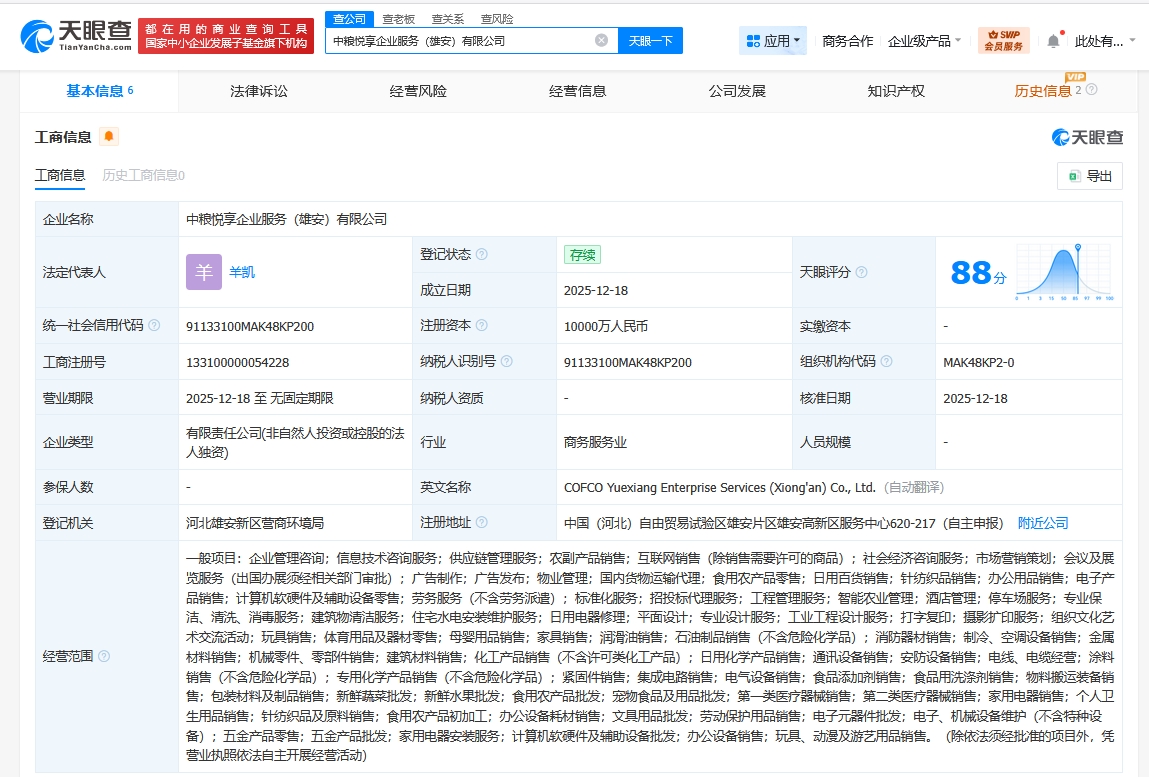Screen dimensions: 1149x777
Task: Click the help icon next to 登记状态
Action: tap(482, 255)
